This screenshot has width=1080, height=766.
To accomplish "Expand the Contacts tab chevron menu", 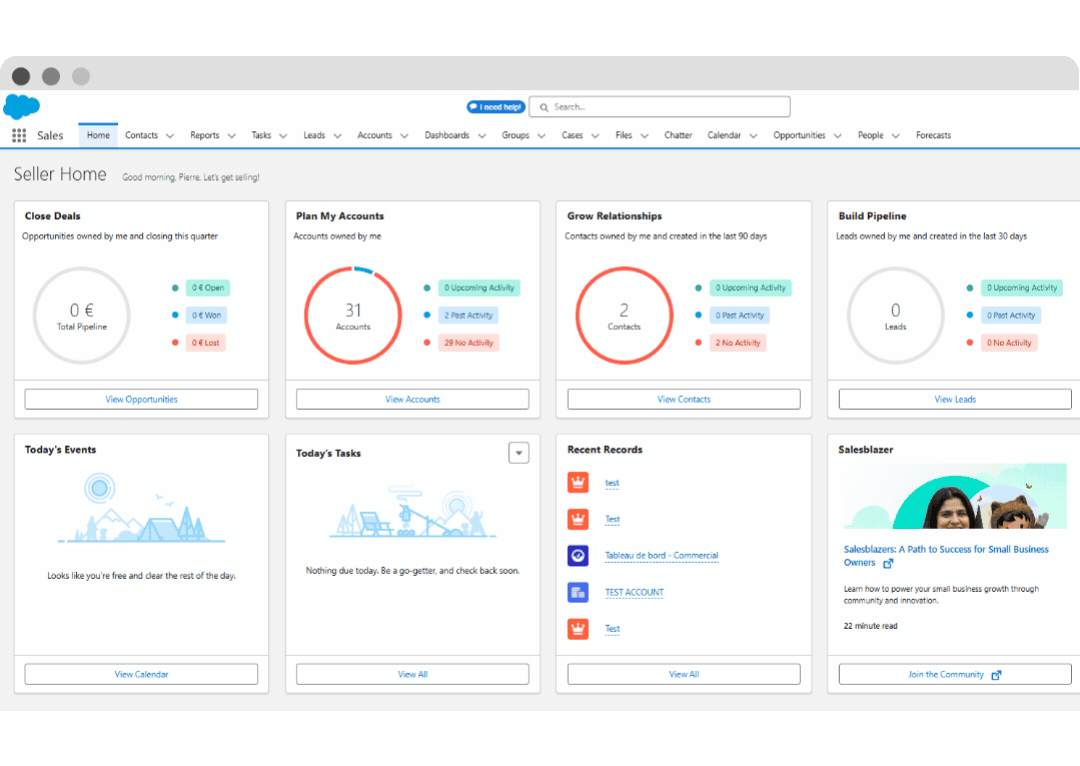I will (x=170, y=136).
